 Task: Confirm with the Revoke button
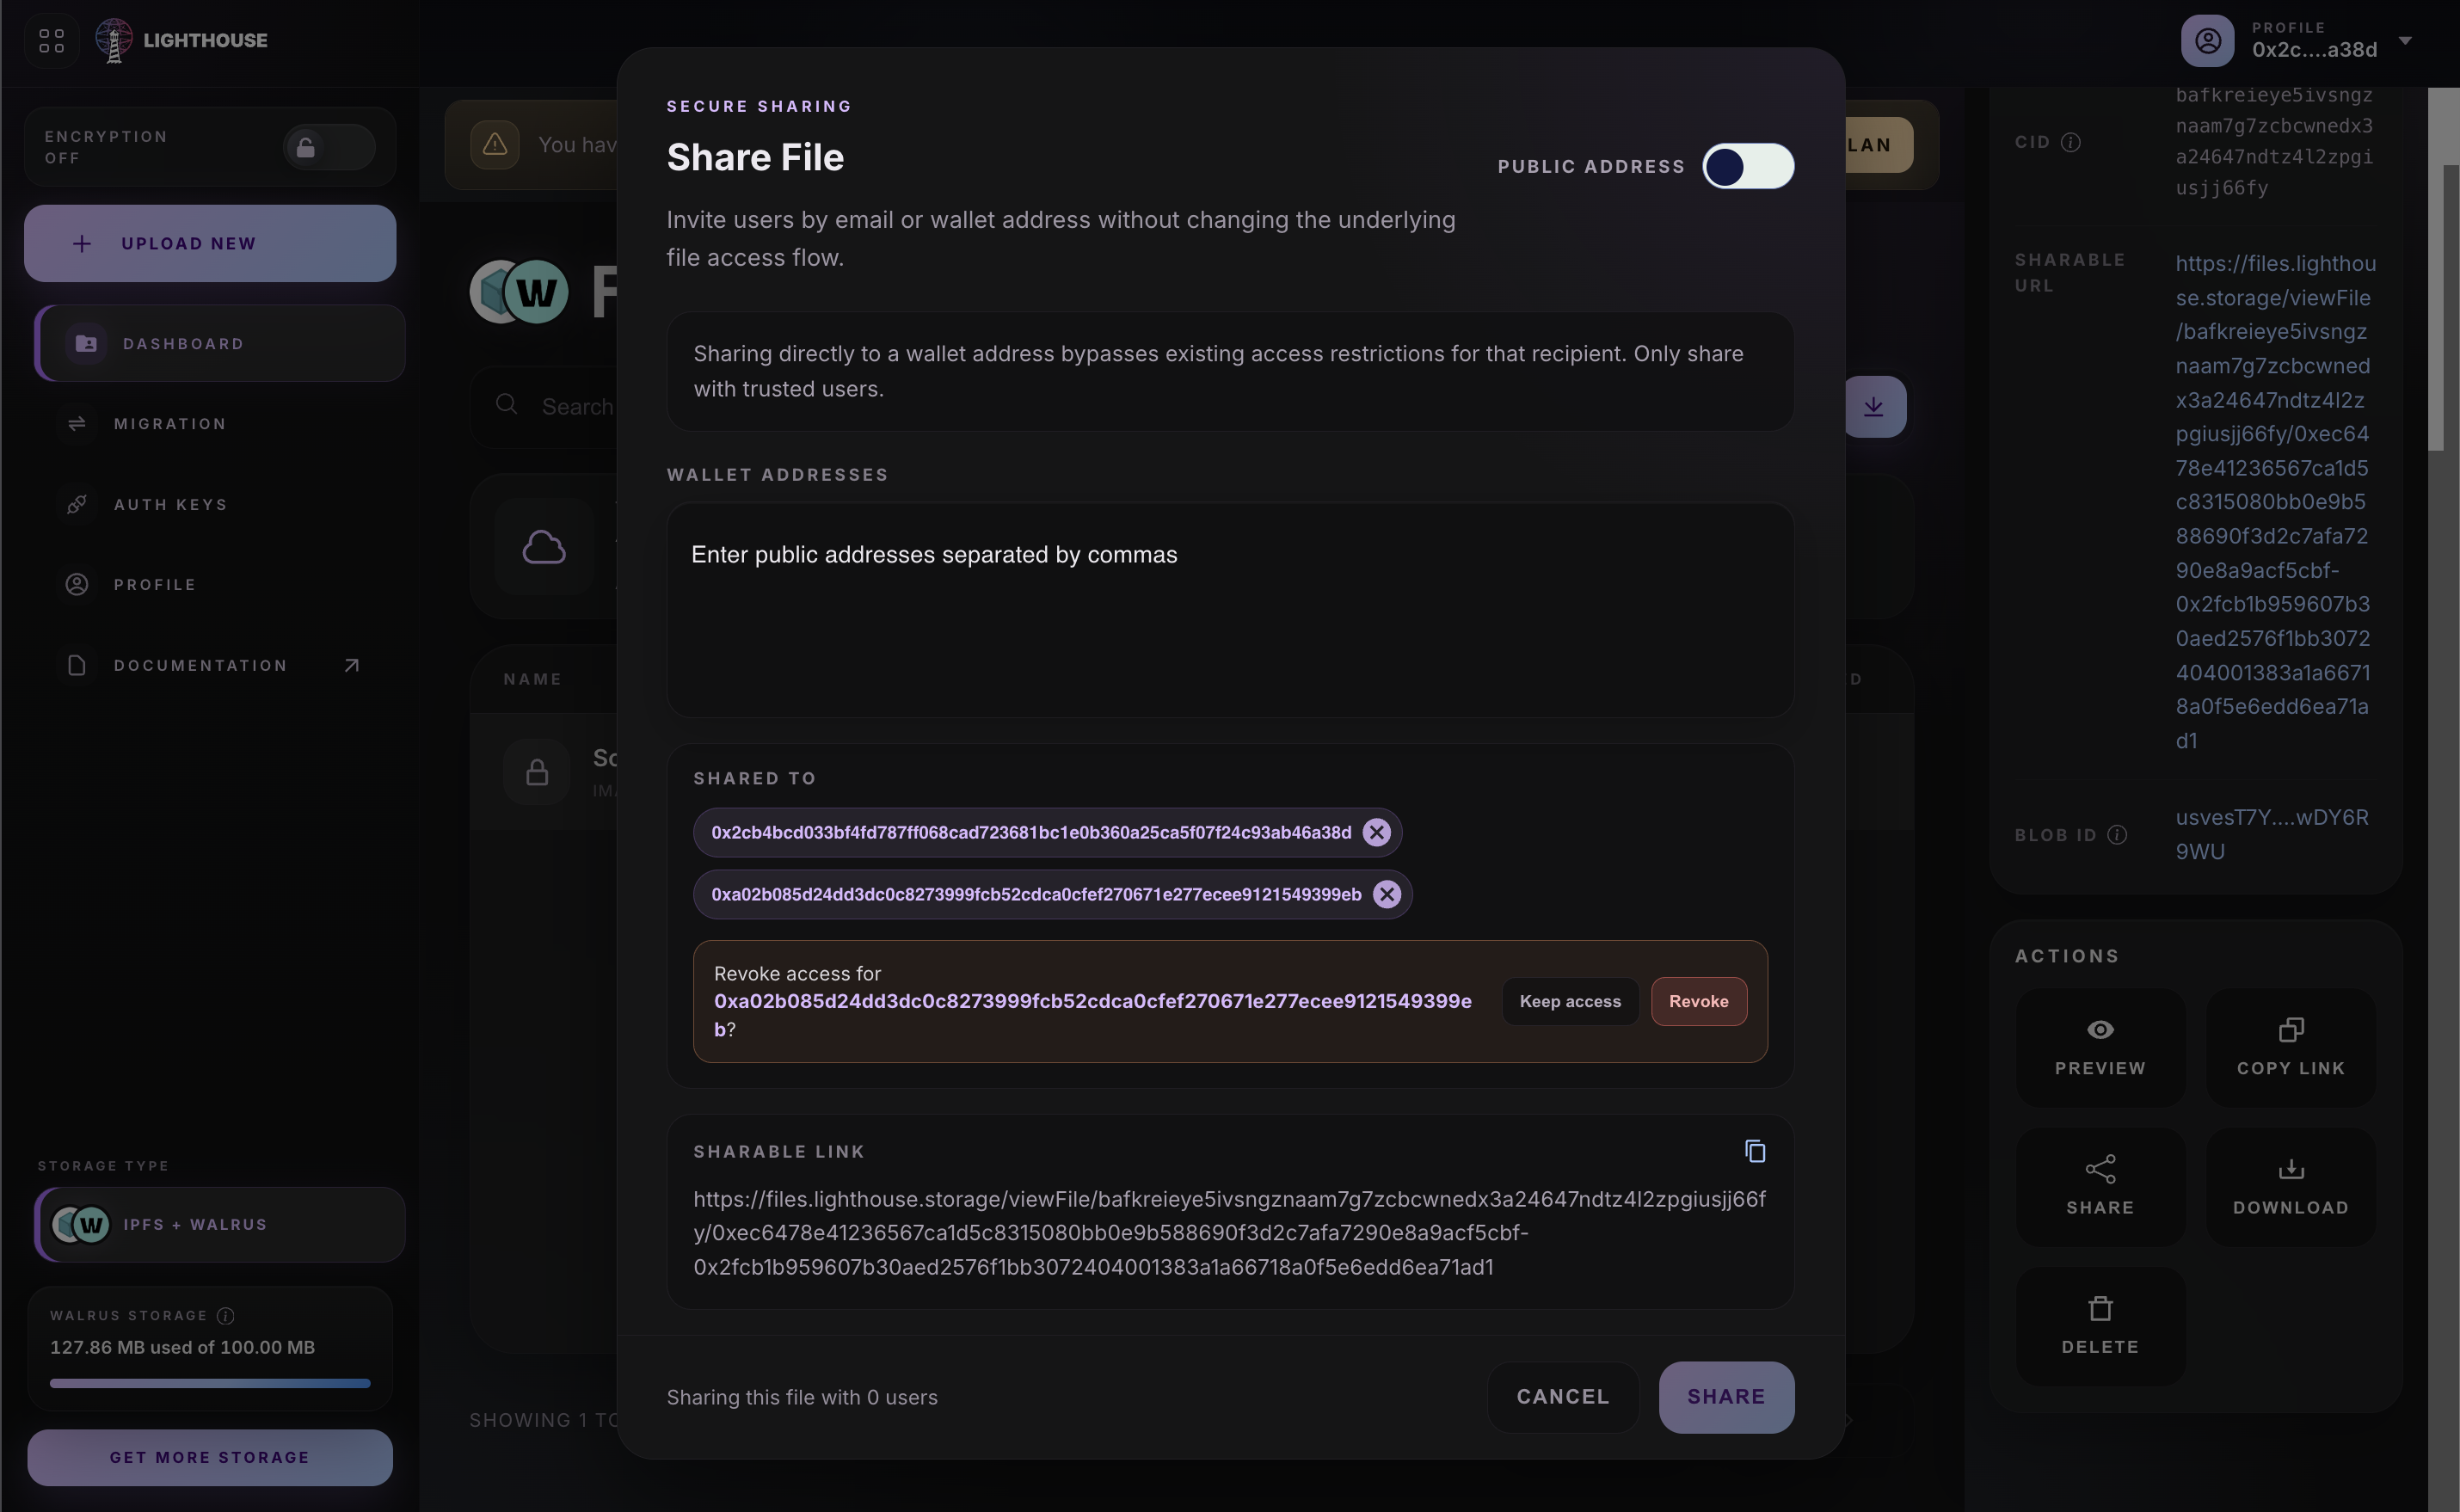(x=1698, y=1001)
